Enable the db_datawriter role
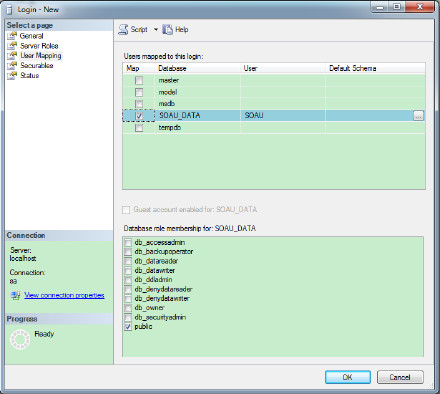Screen dimensions: 440x394 click(128, 270)
